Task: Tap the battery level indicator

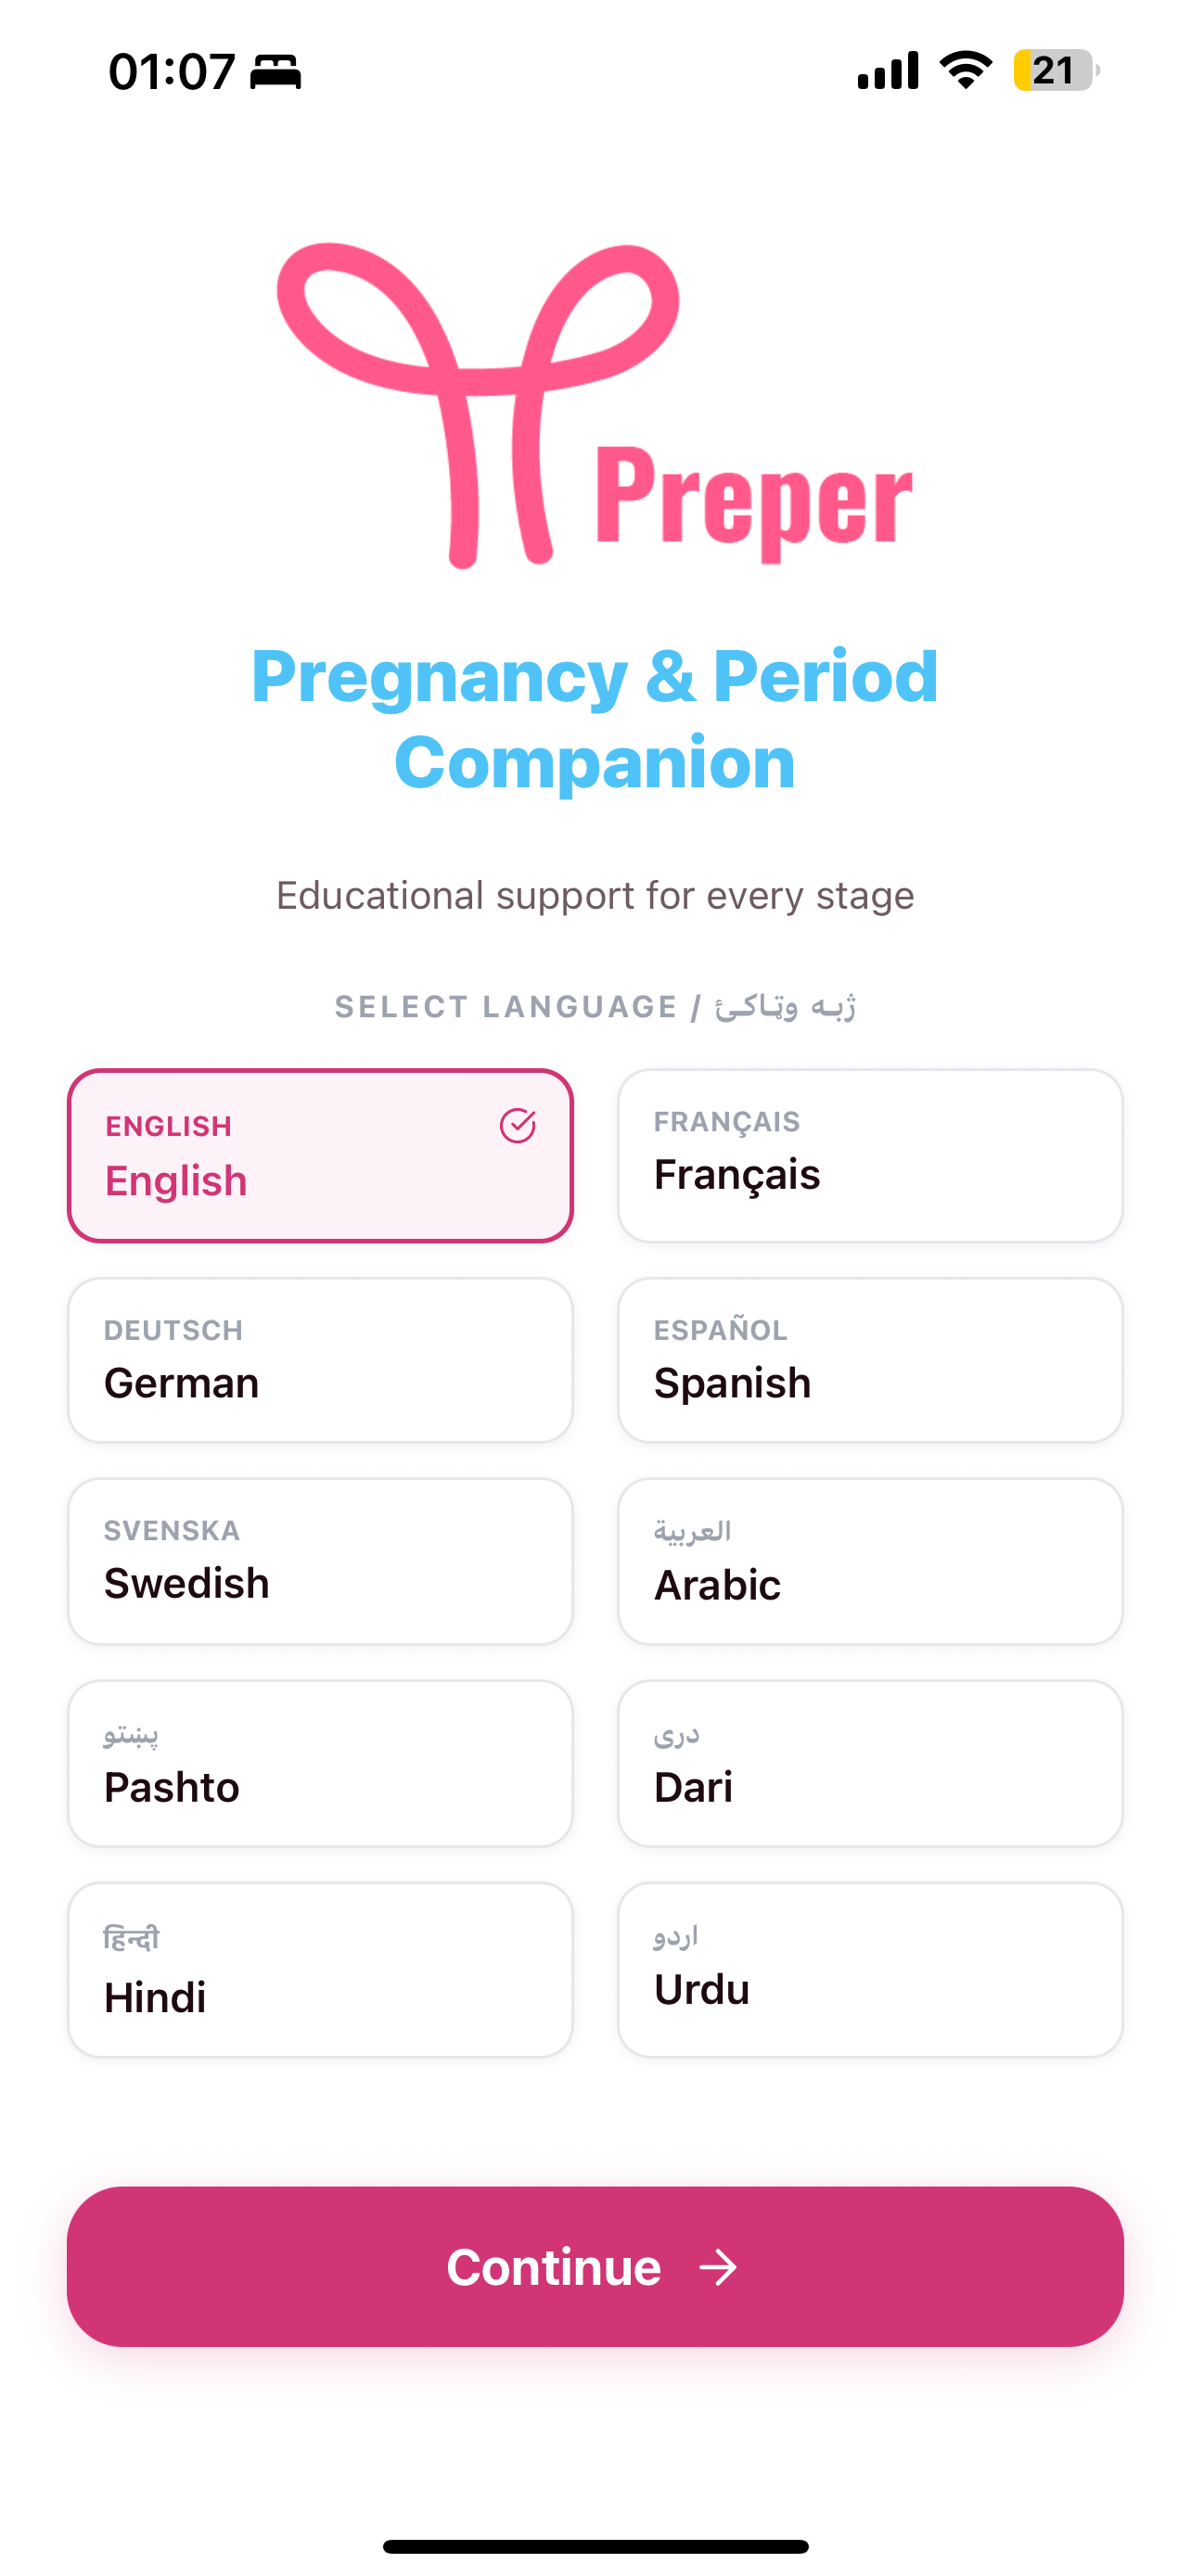Action: (x=1055, y=70)
